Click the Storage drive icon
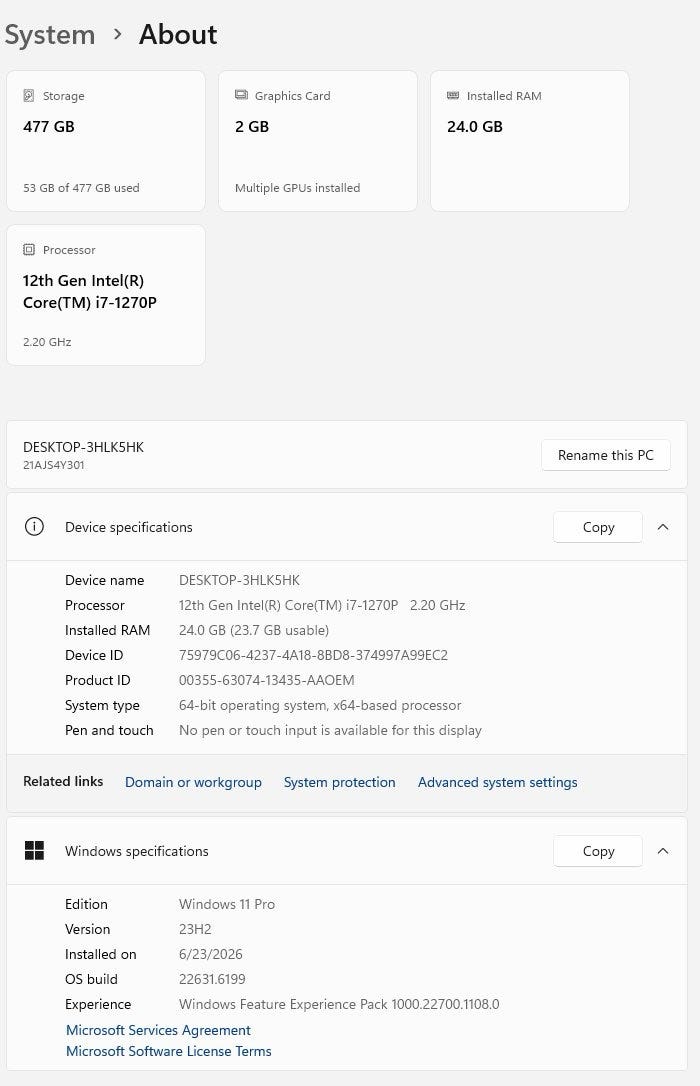This screenshot has height=1086, width=700. click(x=28, y=96)
